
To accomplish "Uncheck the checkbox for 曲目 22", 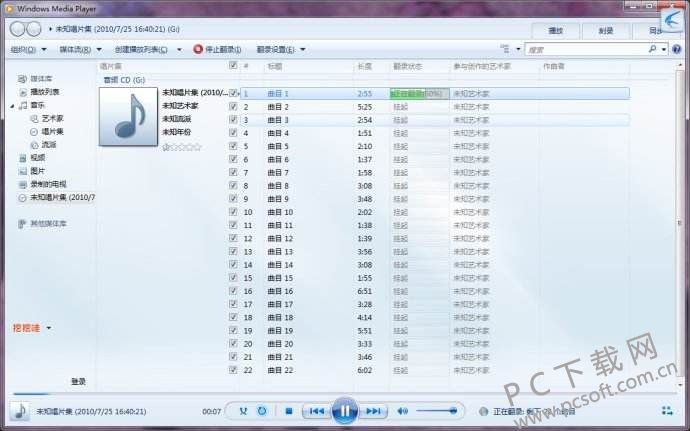I will [233, 370].
